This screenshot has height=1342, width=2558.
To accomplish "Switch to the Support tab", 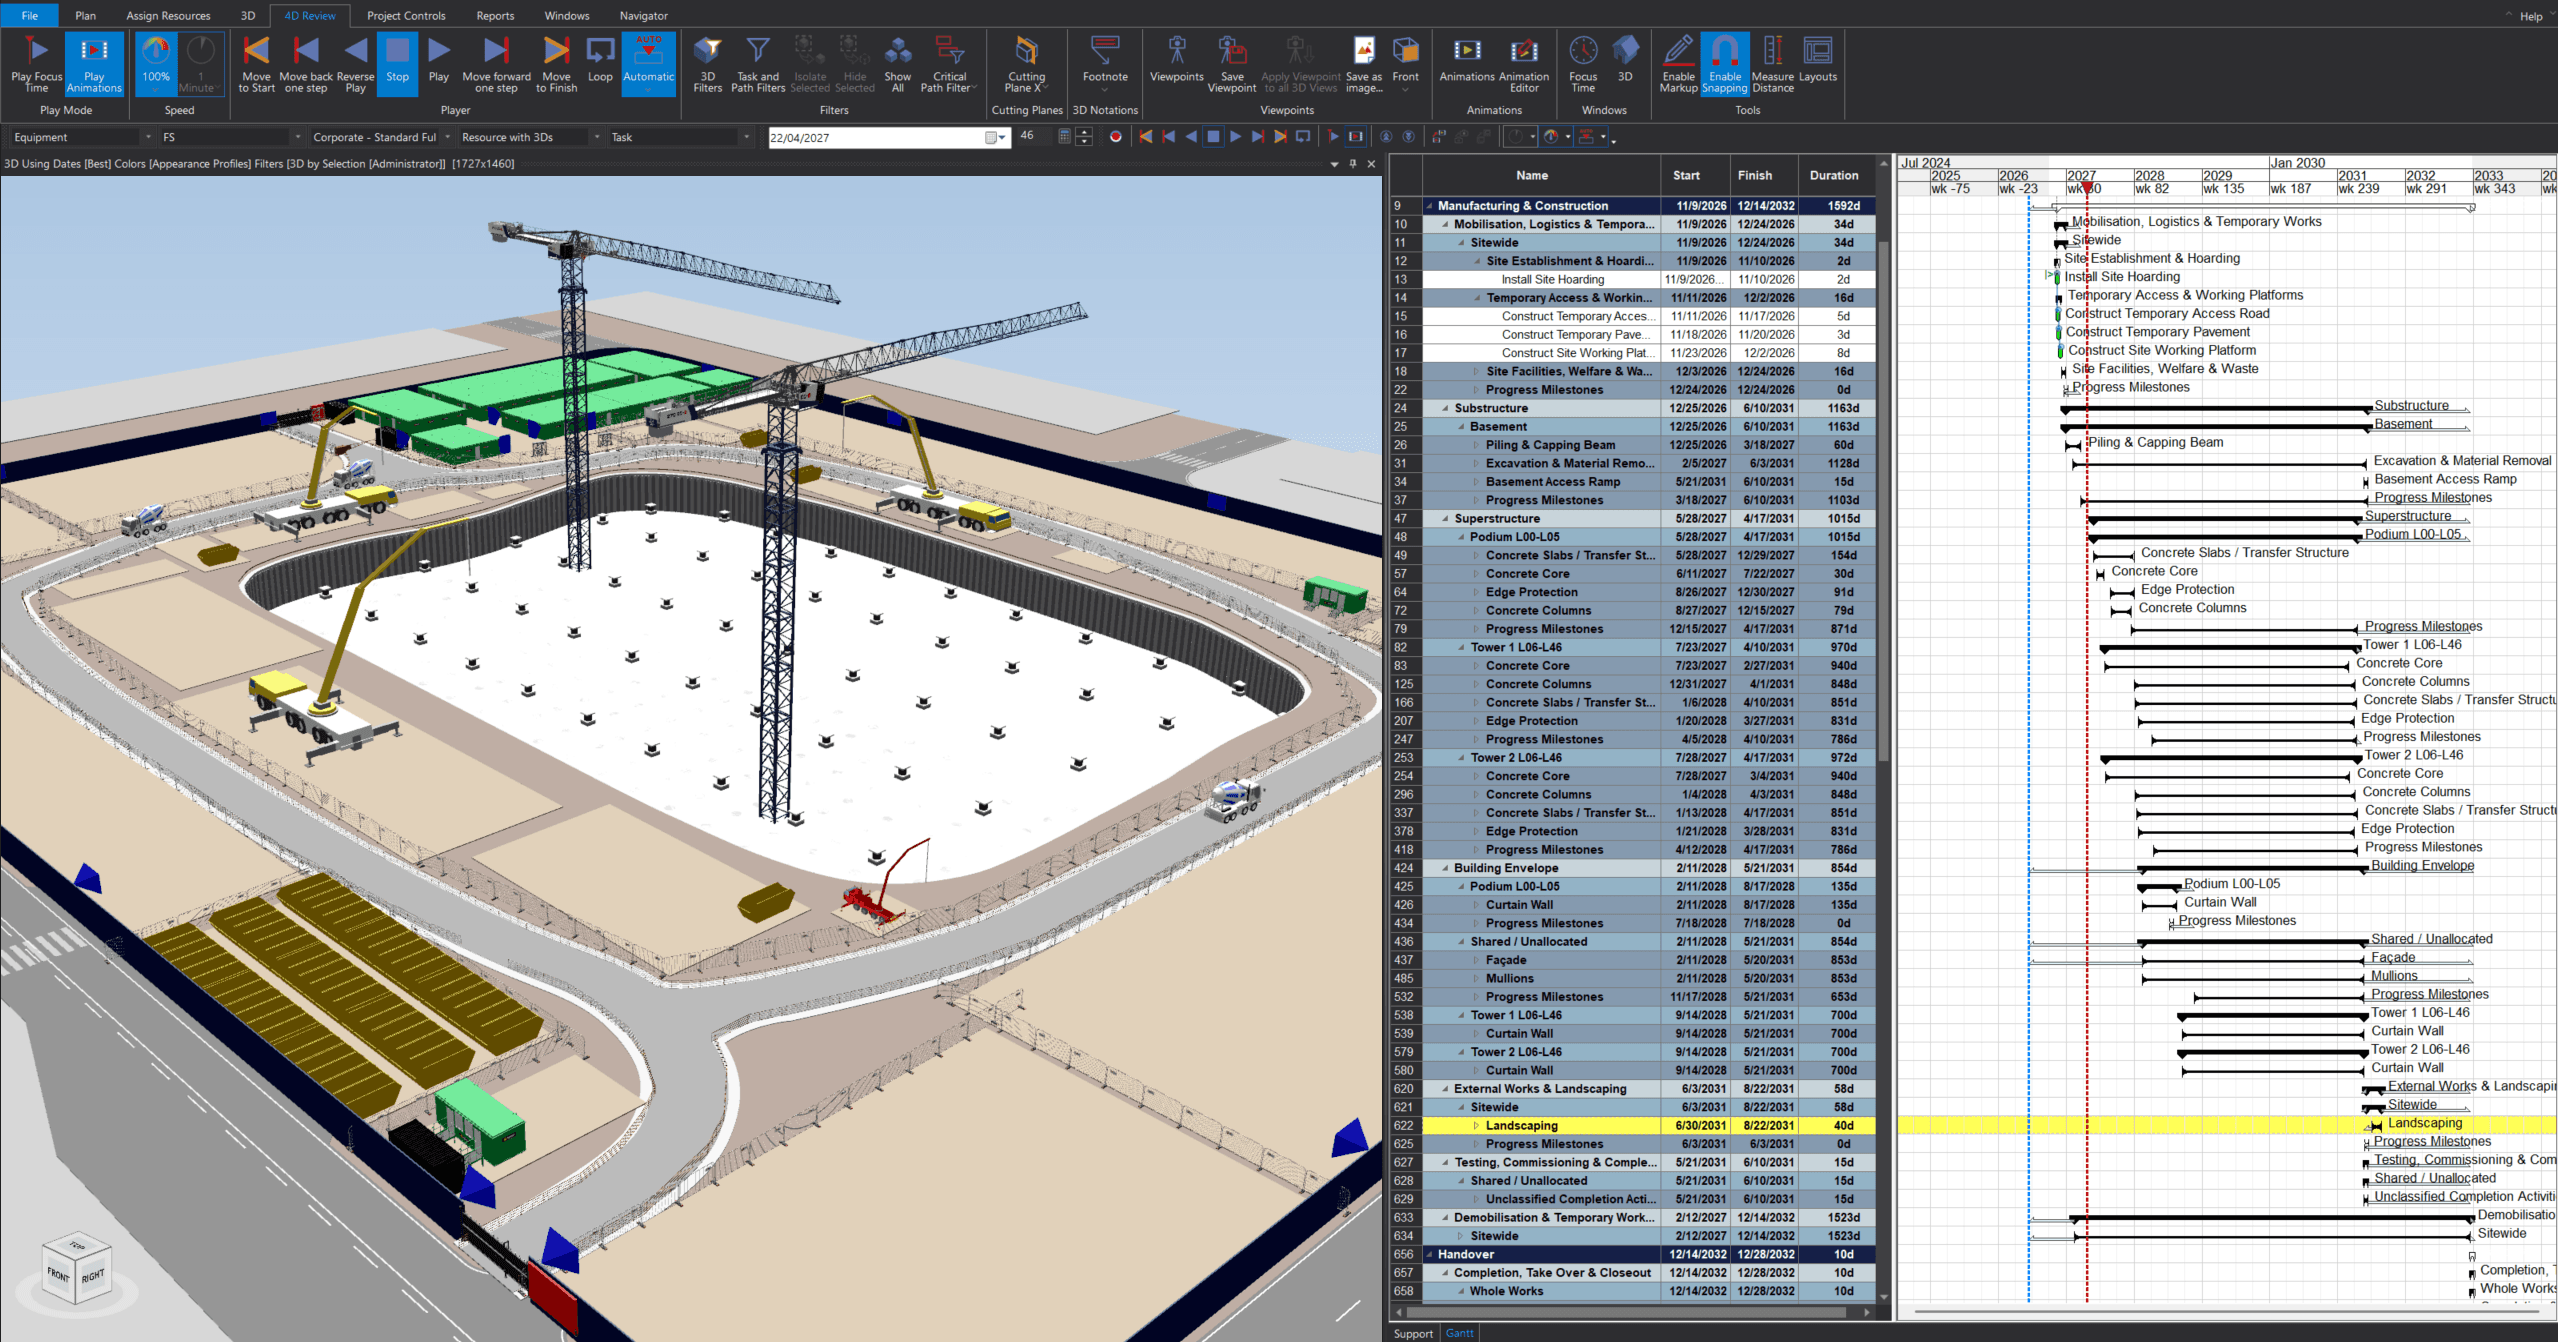I will click(x=1412, y=1333).
